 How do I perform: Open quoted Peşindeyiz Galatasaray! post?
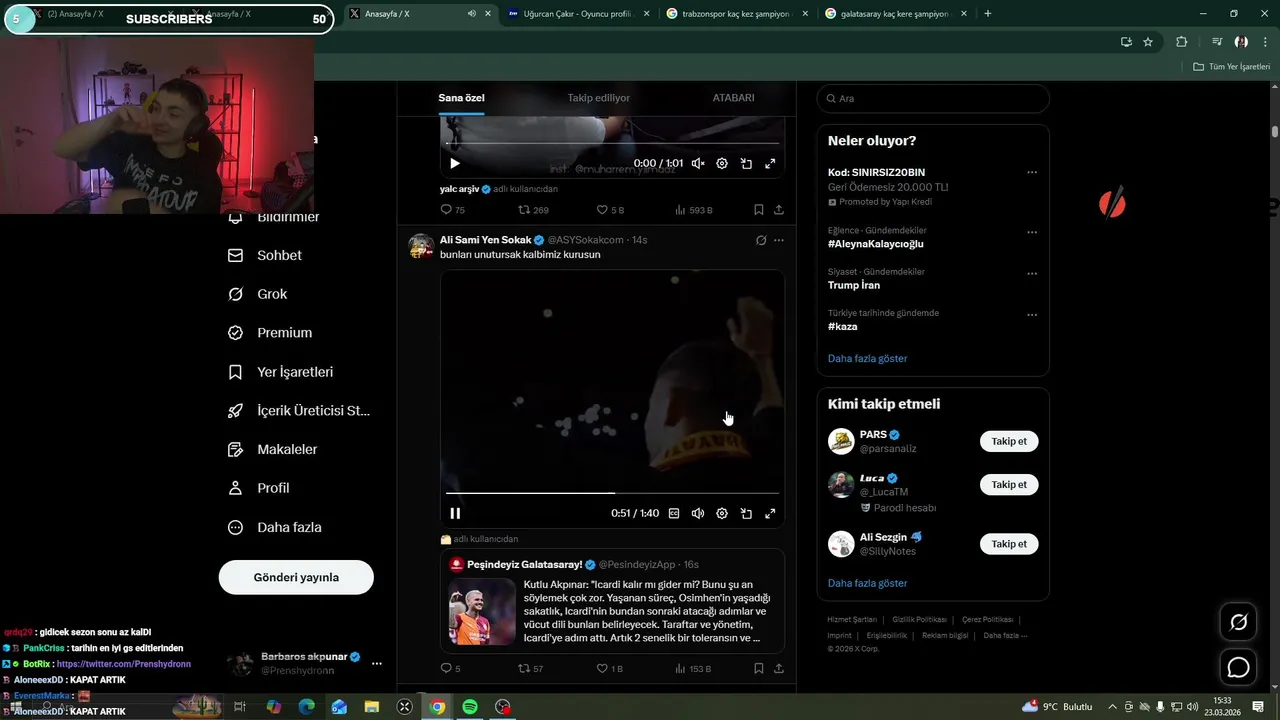(612, 600)
